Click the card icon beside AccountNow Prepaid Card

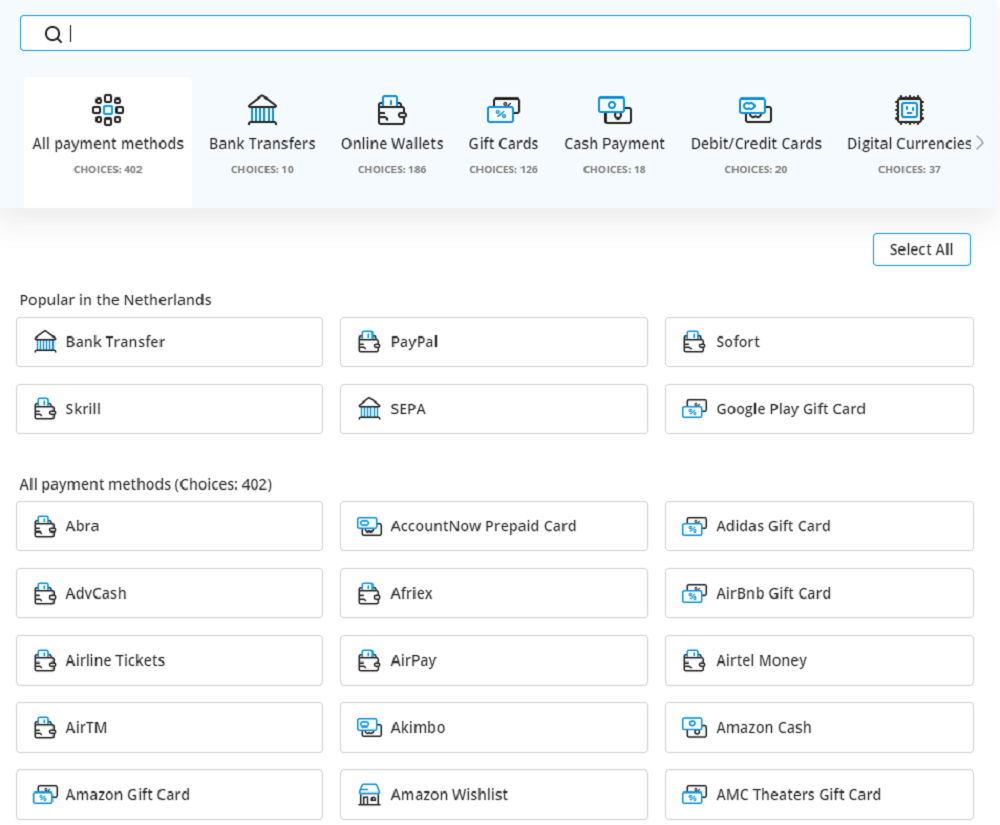click(x=369, y=526)
